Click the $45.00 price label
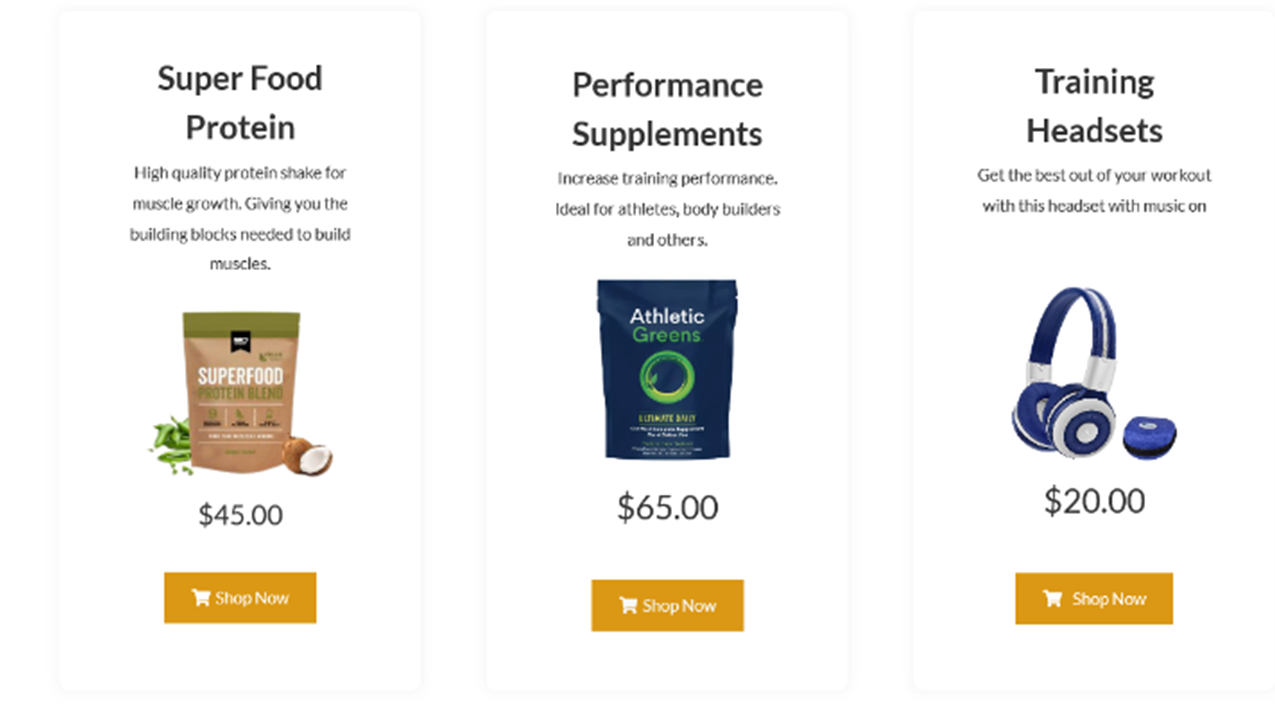This screenshot has height=720, width=1275. [240, 515]
